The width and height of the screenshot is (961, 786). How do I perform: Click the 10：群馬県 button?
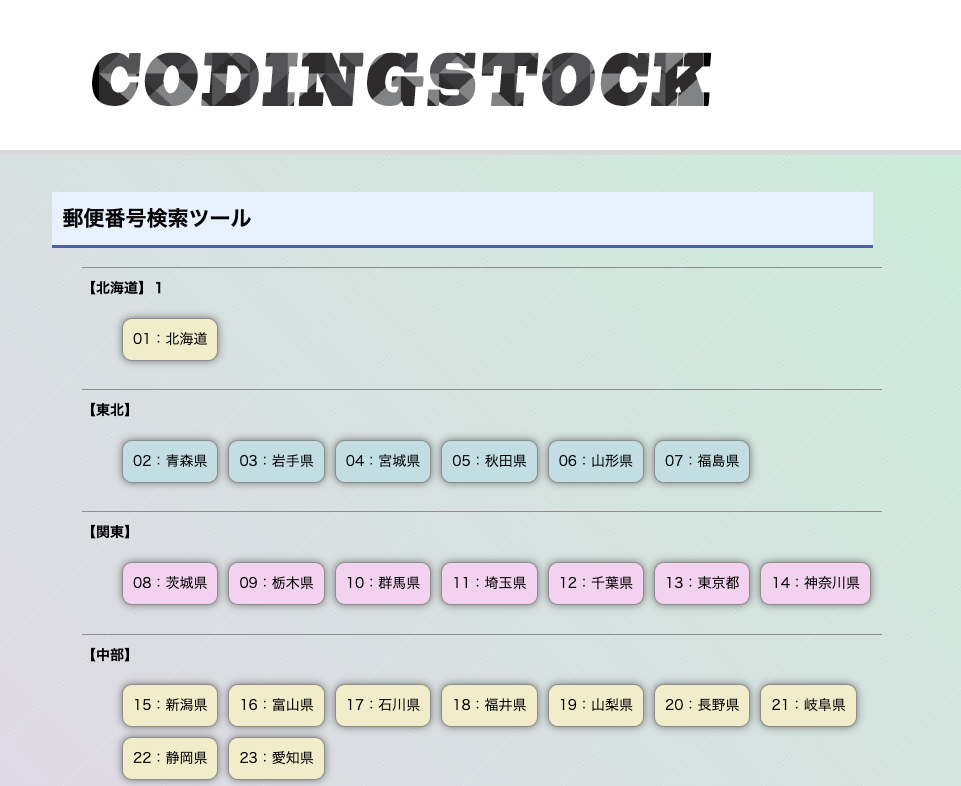click(383, 583)
